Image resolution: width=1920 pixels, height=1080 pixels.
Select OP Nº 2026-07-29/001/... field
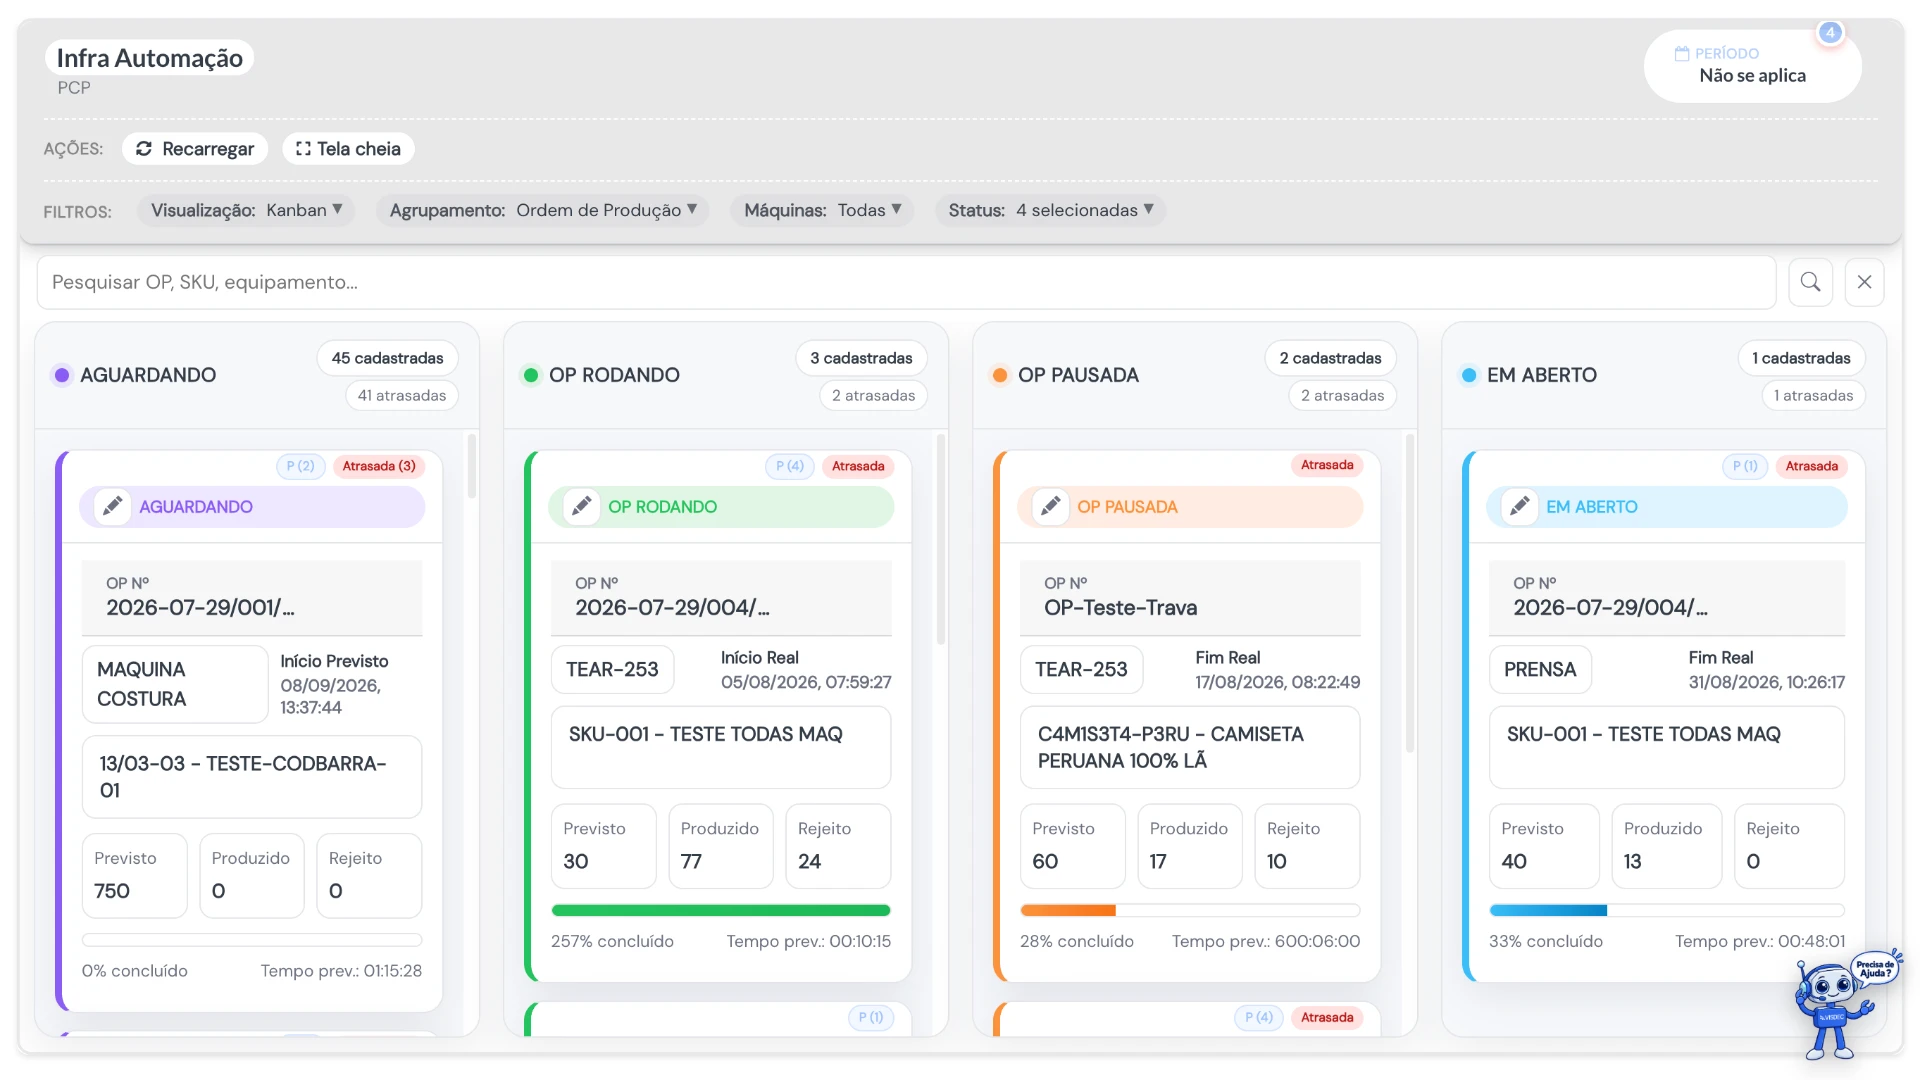pos(252,597)
